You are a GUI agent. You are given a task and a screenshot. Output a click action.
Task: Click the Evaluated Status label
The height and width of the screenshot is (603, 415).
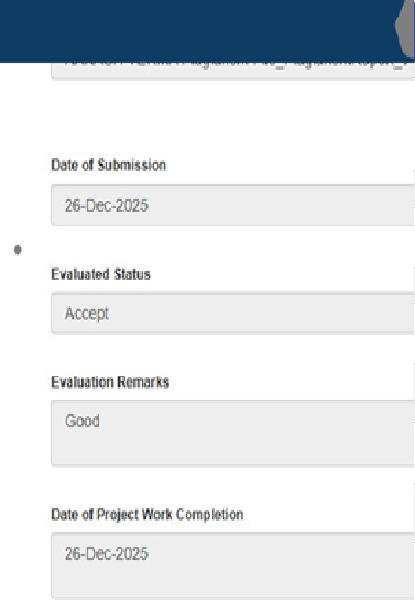point(101,274)
